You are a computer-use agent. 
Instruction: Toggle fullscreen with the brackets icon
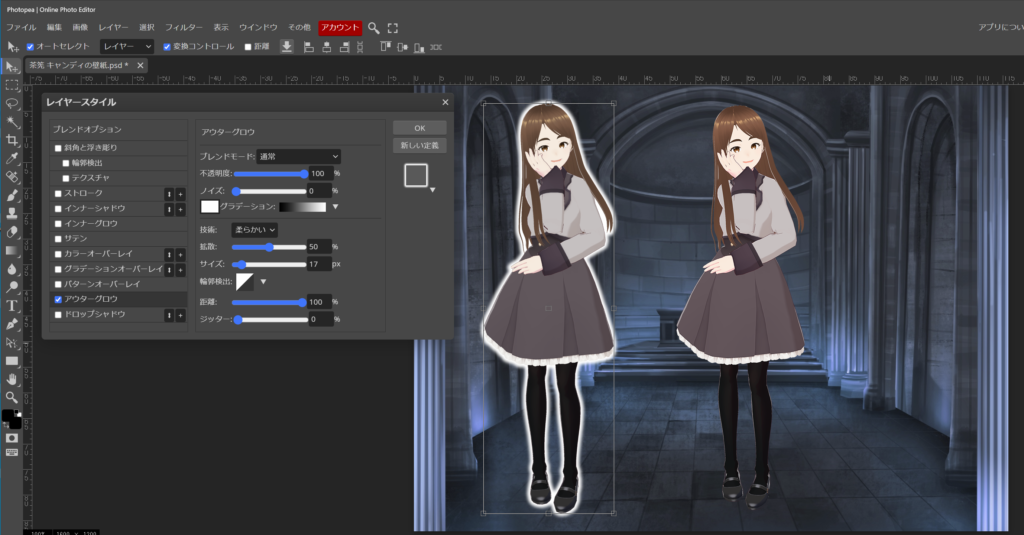tap(393, 28)
